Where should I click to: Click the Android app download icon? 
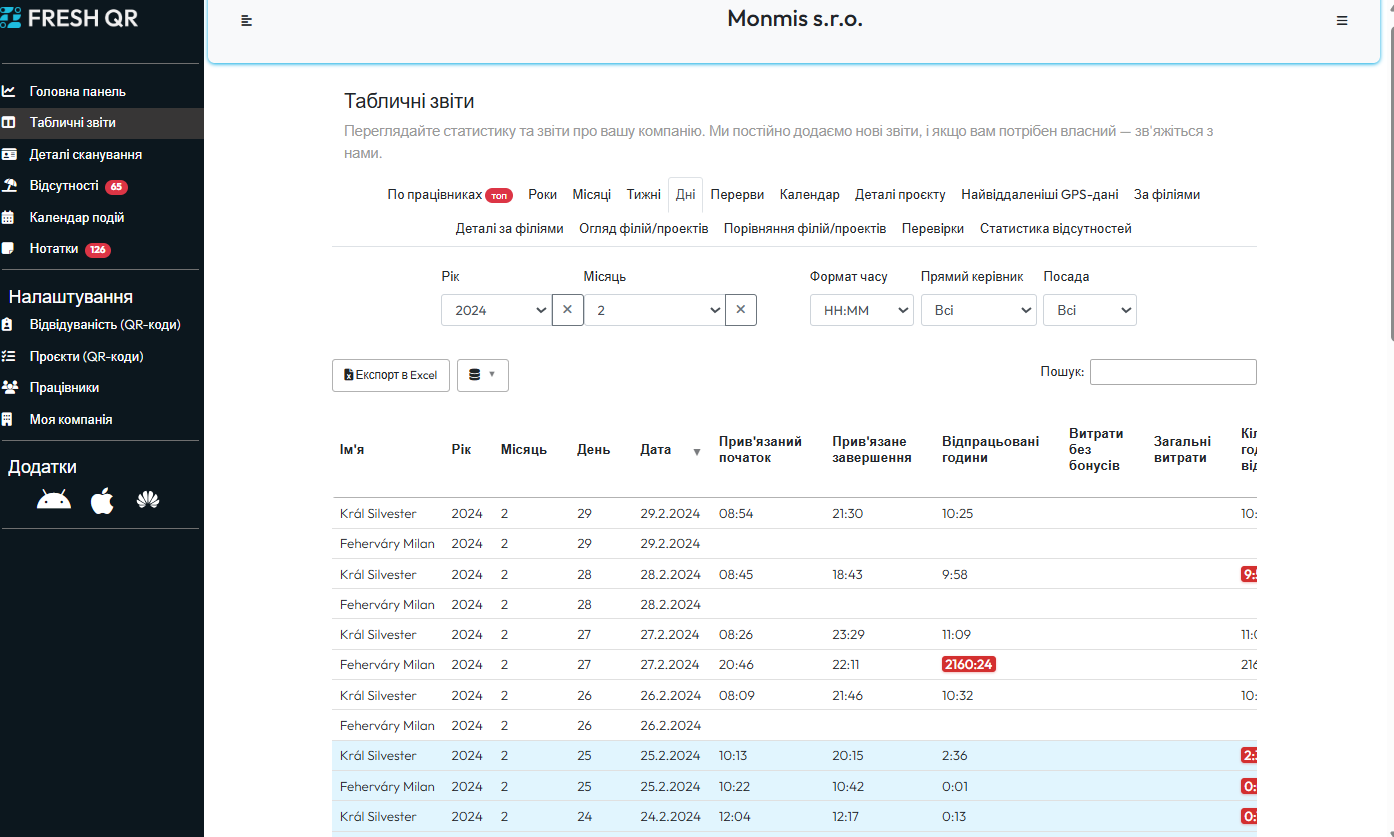point(54,501)
